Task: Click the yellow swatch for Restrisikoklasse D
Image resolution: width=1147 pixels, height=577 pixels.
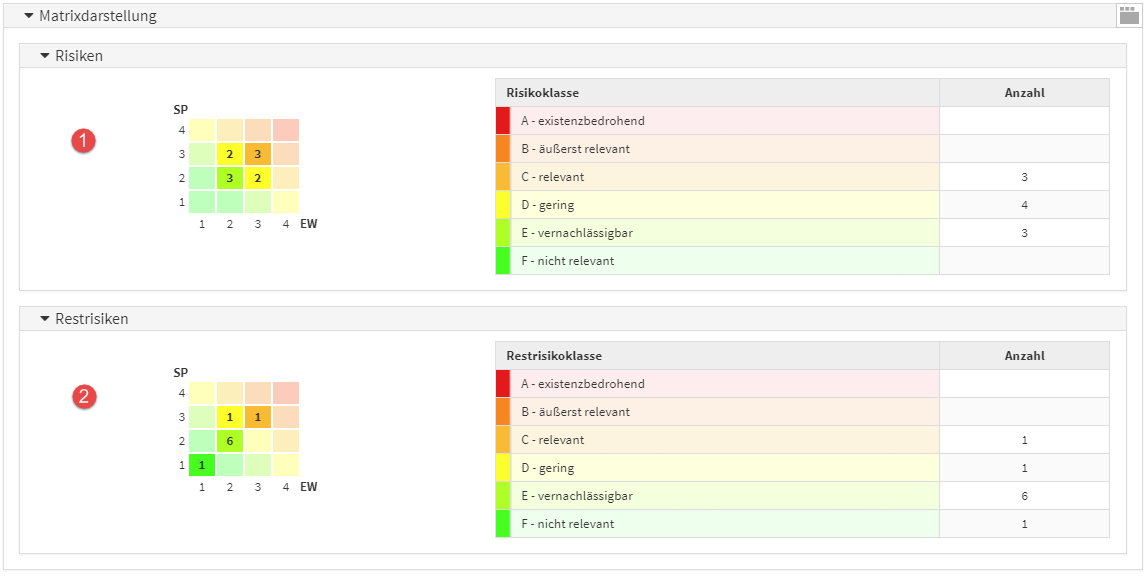Action: pos(503,468)
